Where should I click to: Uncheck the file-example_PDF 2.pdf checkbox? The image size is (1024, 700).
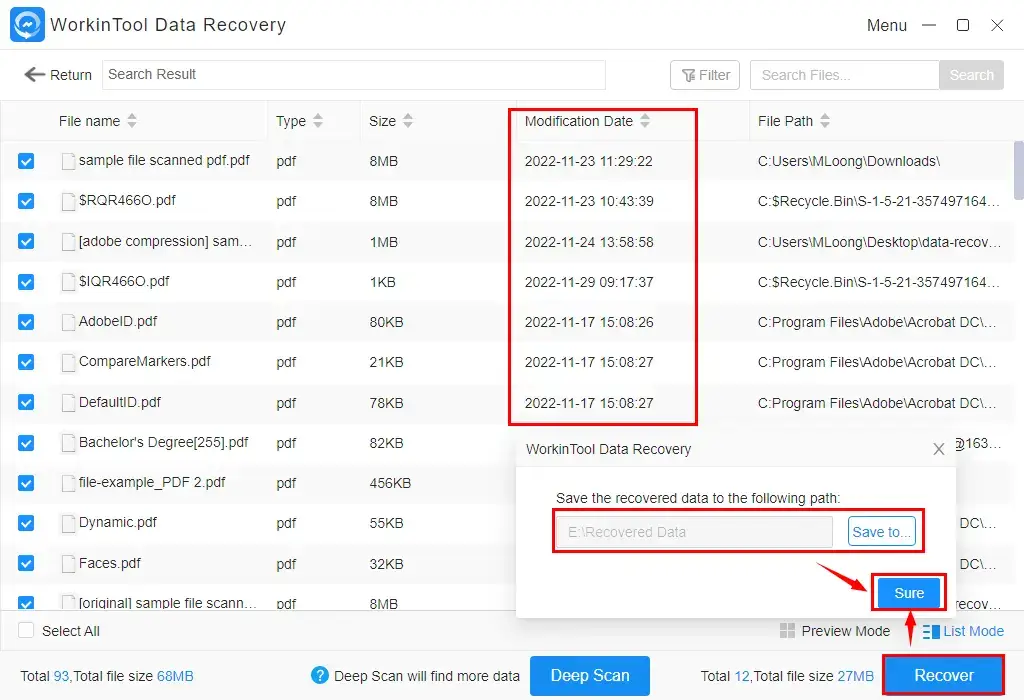(x=26, y=483)
